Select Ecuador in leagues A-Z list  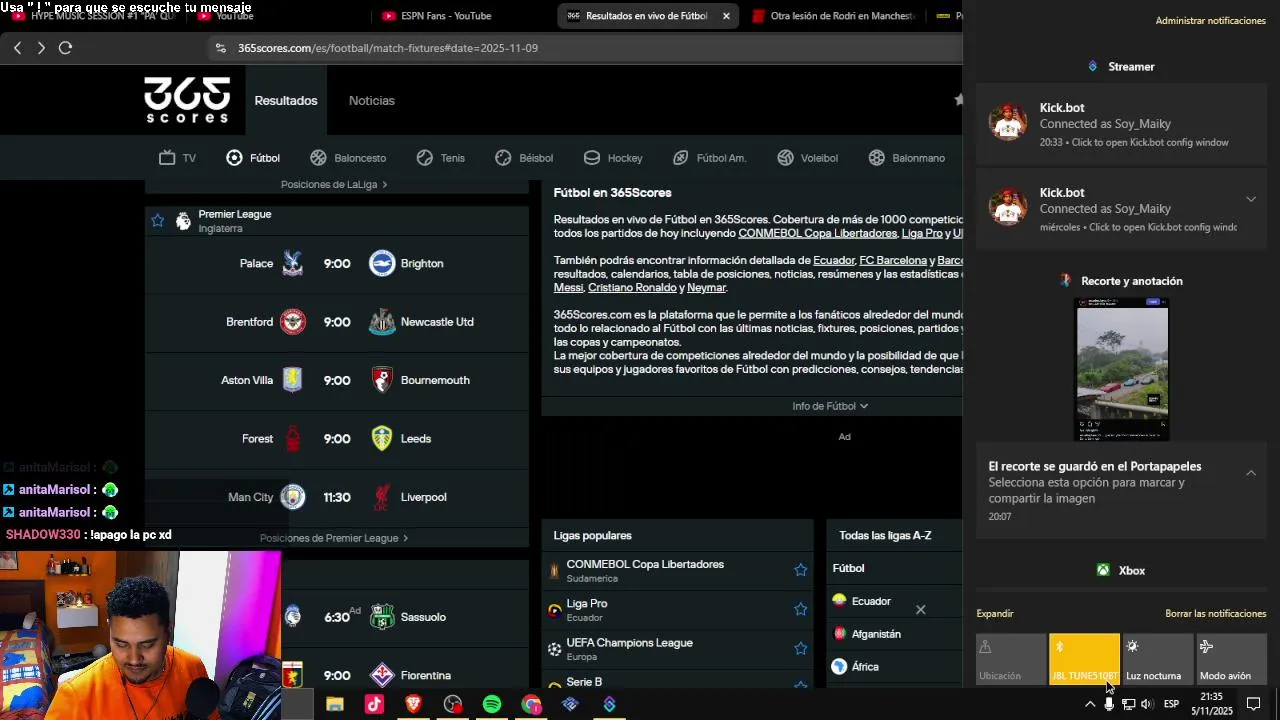[x=870, y=601]
